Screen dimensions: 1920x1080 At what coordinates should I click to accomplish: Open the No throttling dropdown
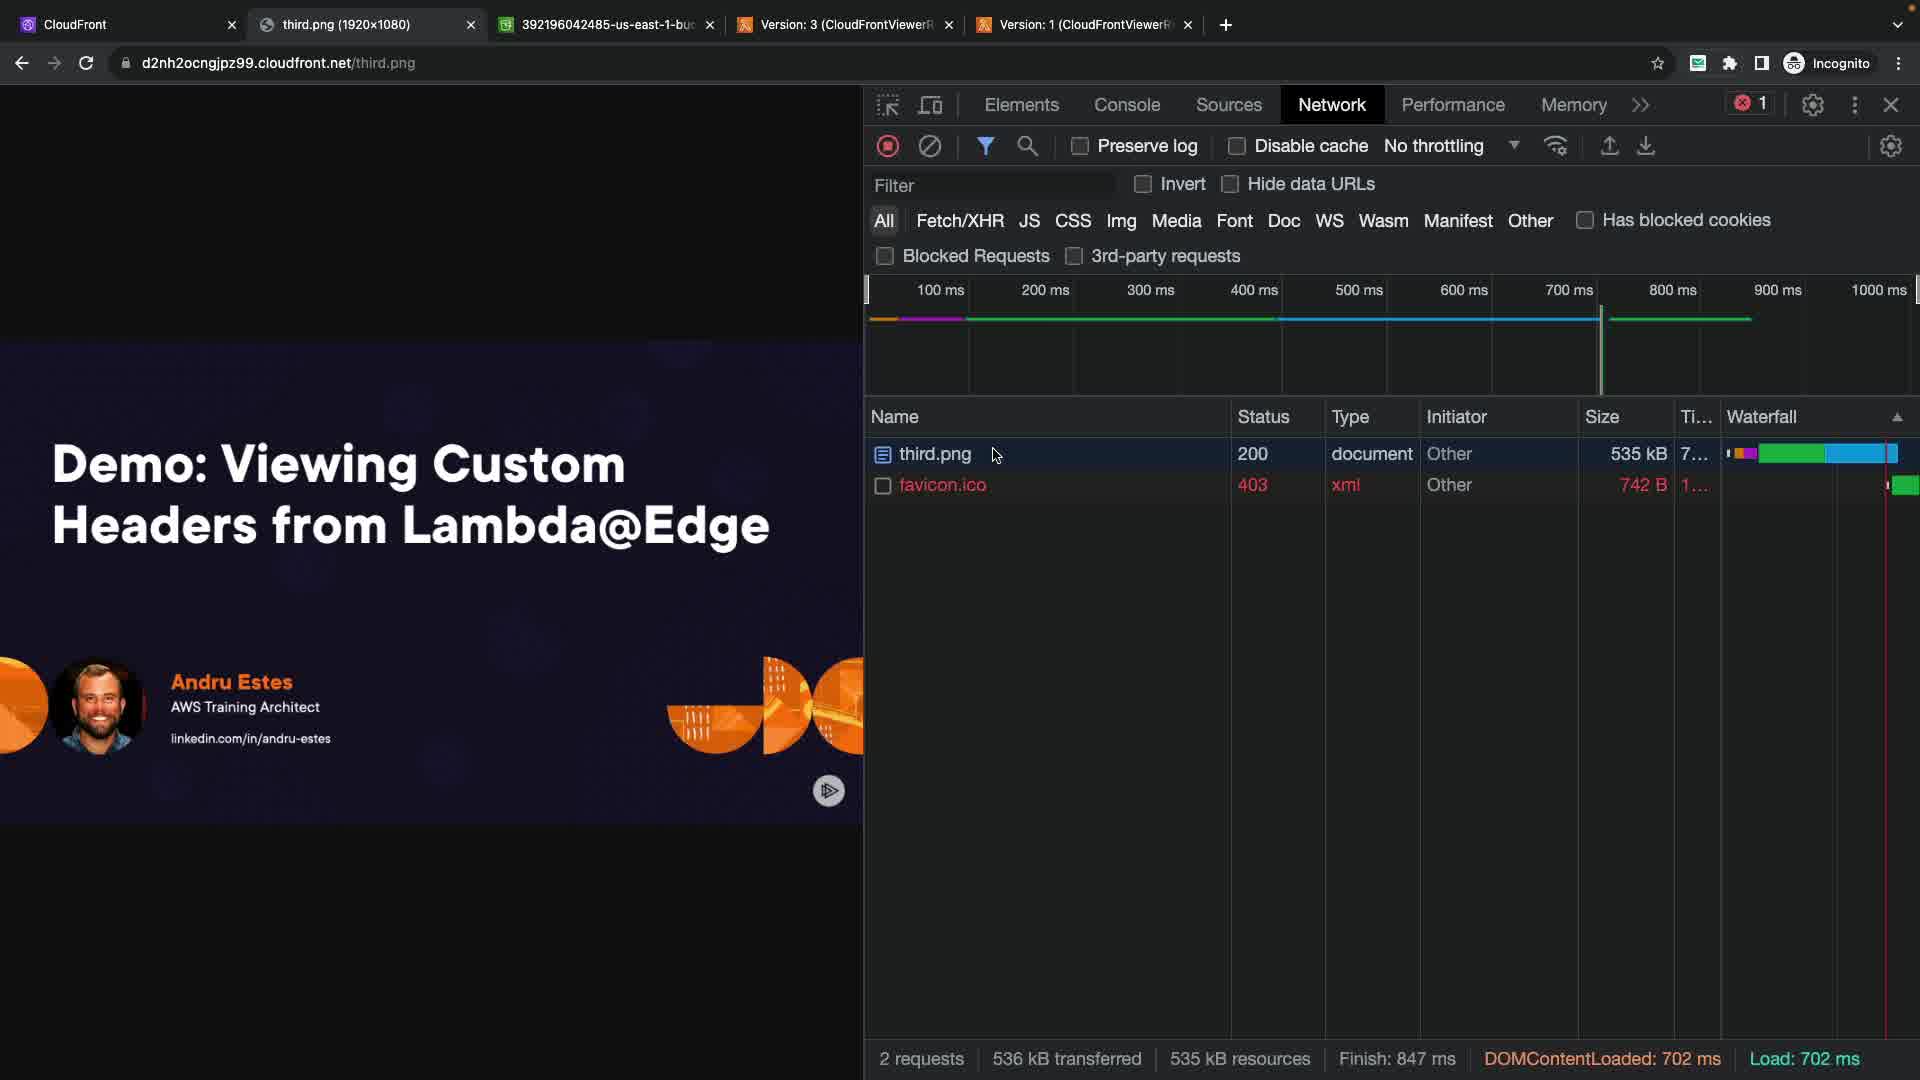[1450, 146]
